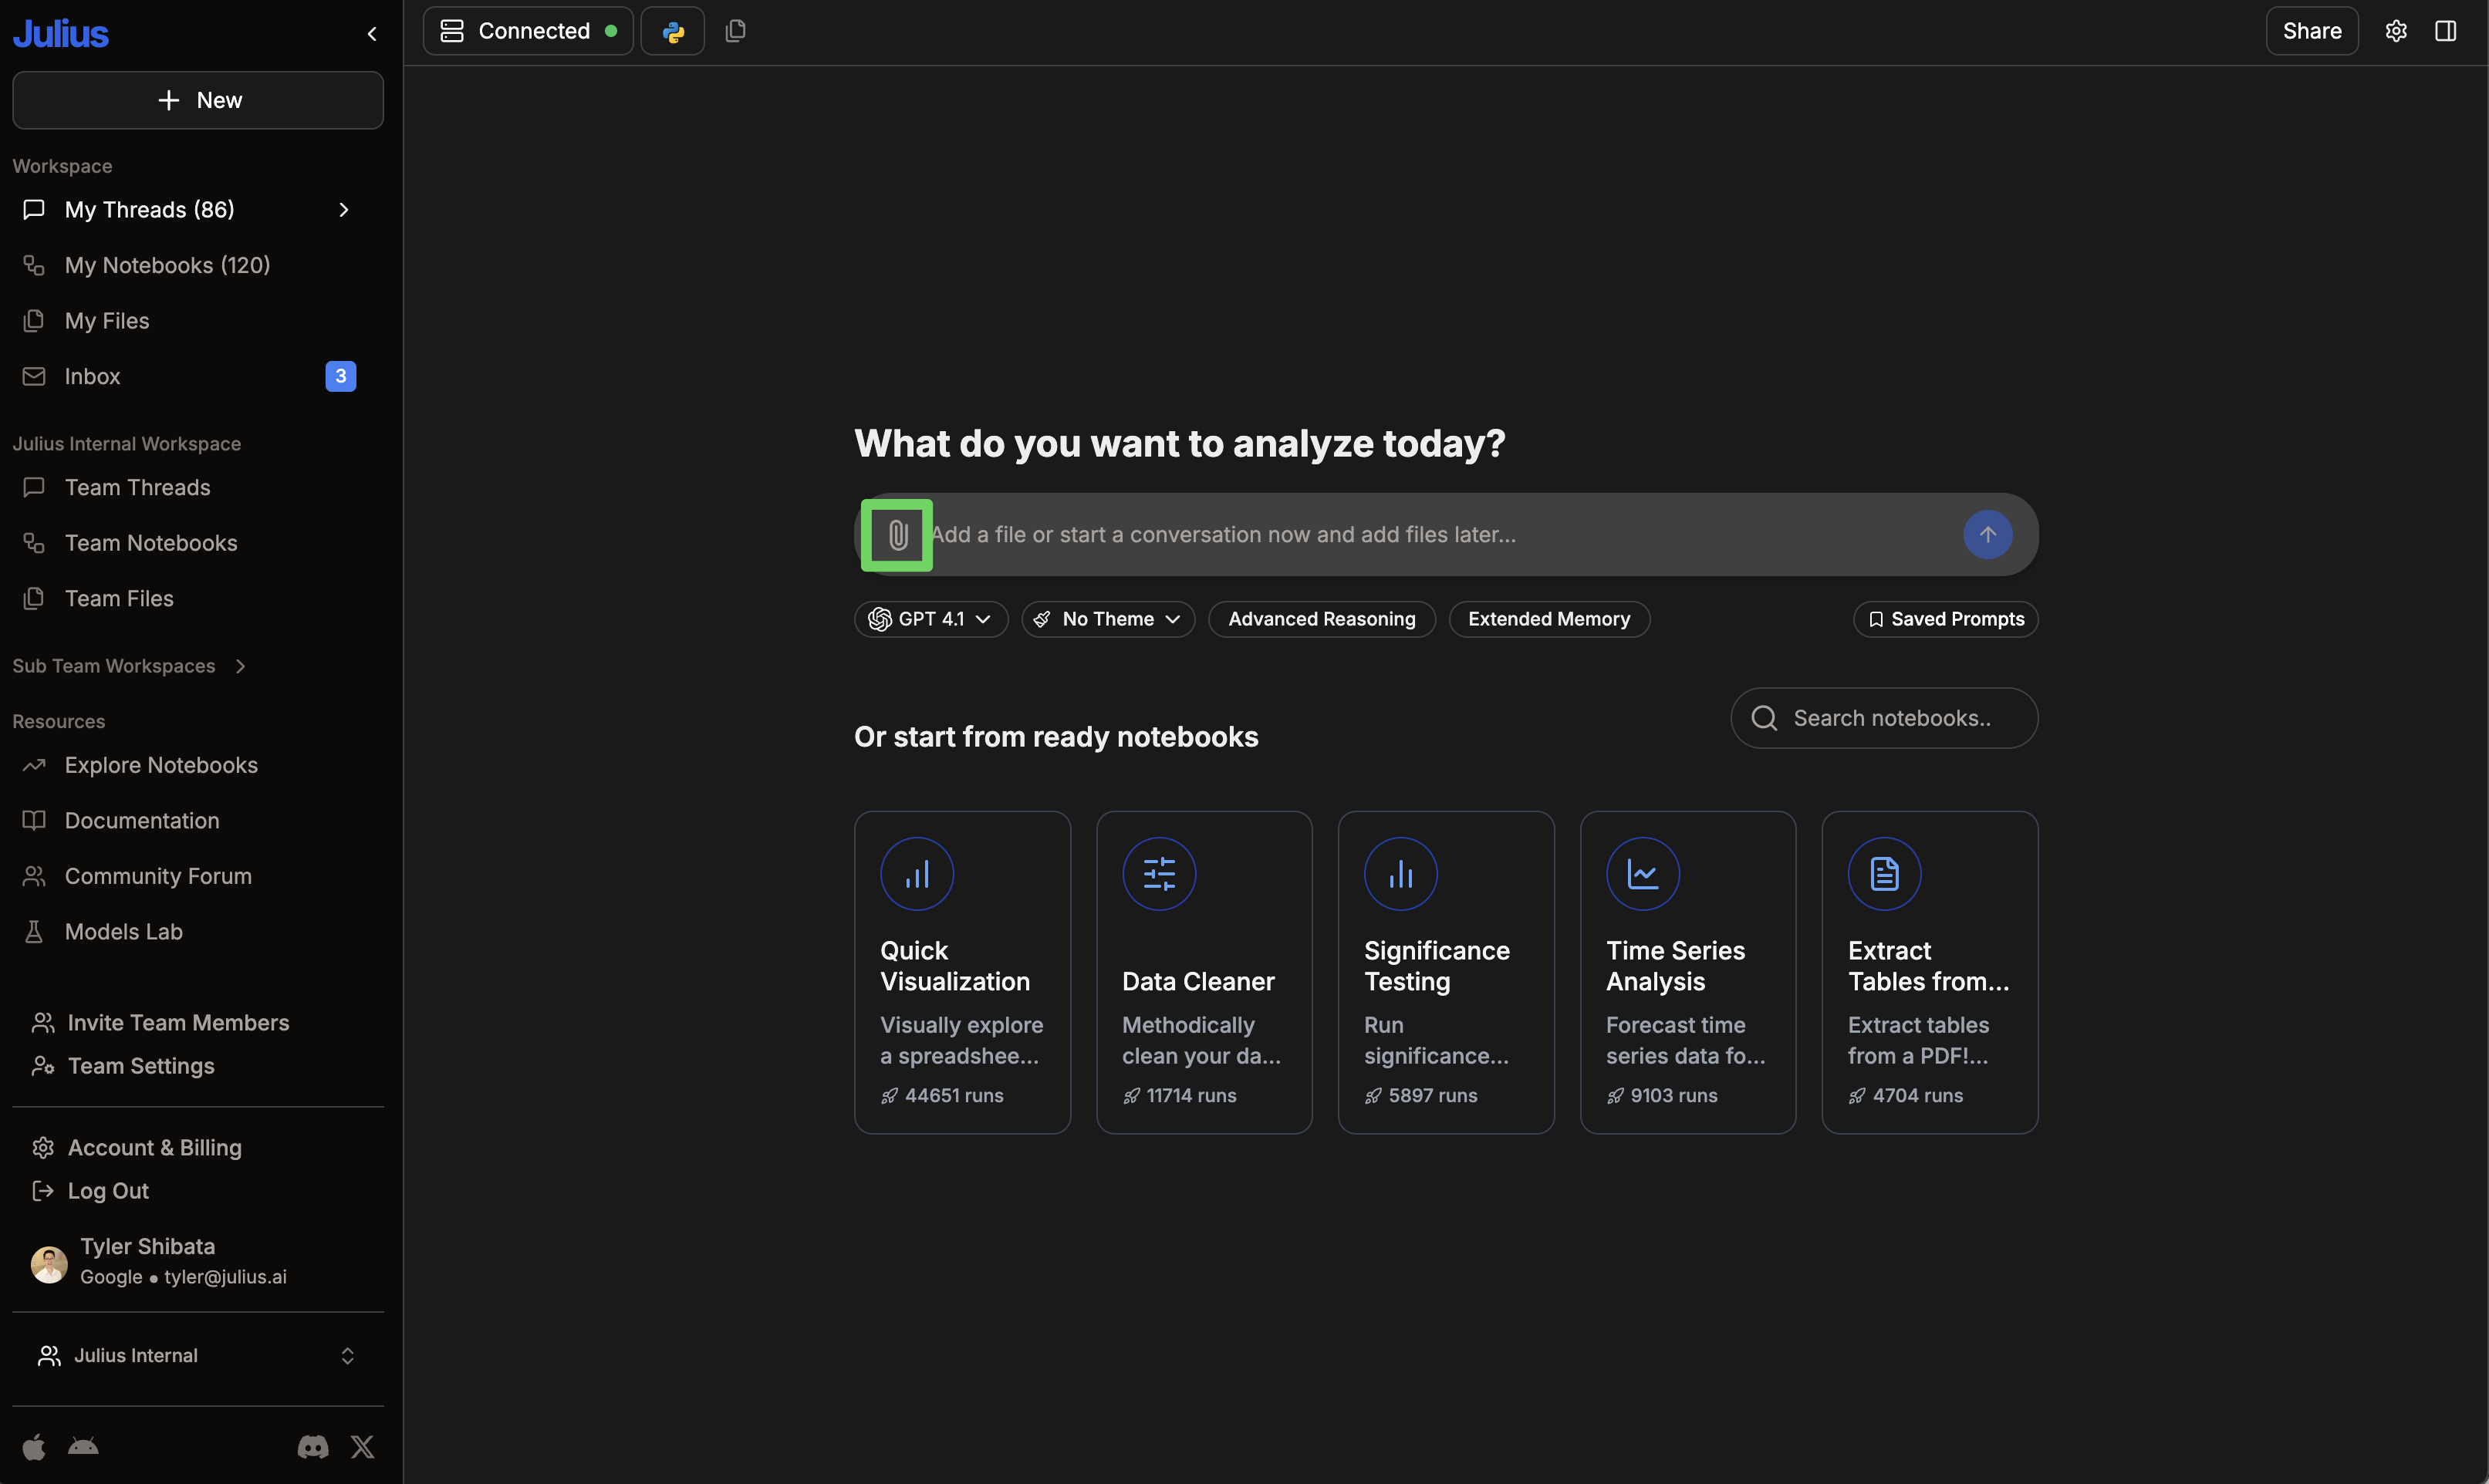Open settings gear icon at top right
Viewport: 2489px width, 1484px height.
[x=2395, y=31]
